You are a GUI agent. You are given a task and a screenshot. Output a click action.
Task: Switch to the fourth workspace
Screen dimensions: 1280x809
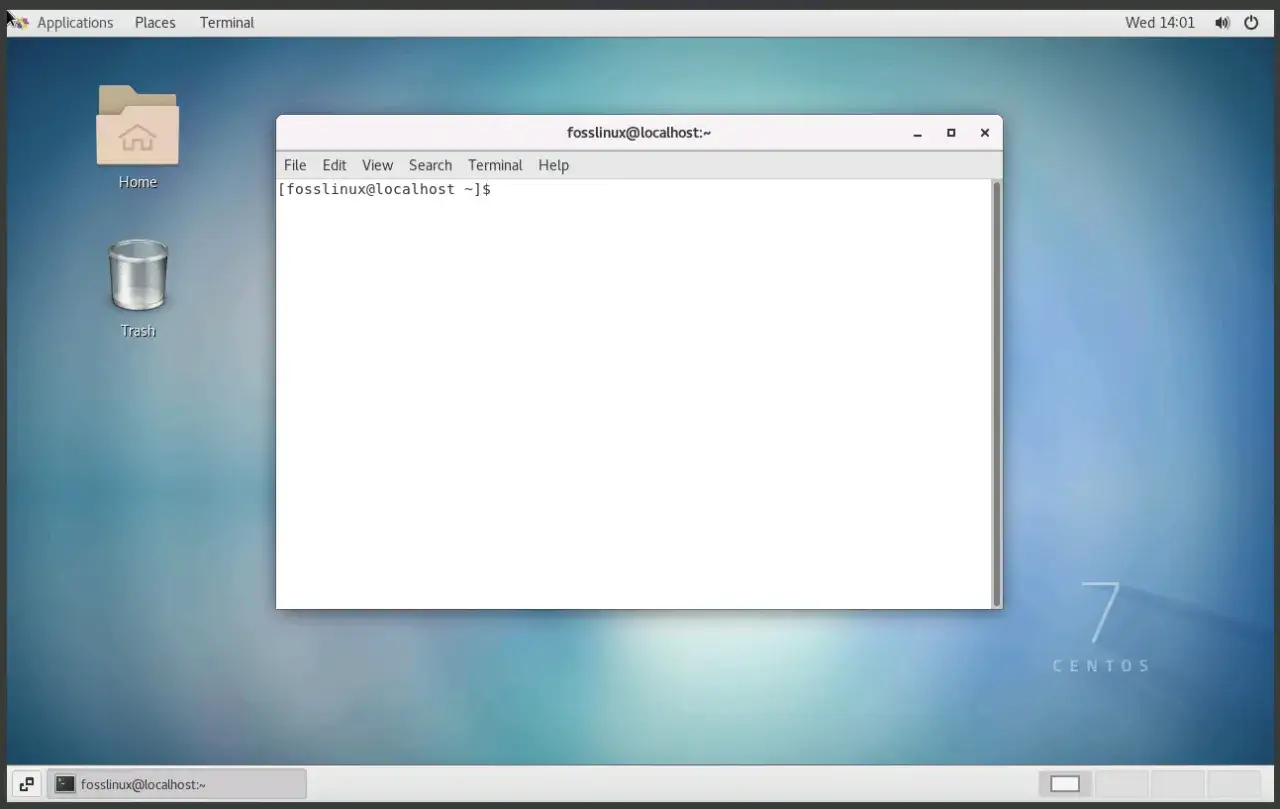[x=1233, y=784]
